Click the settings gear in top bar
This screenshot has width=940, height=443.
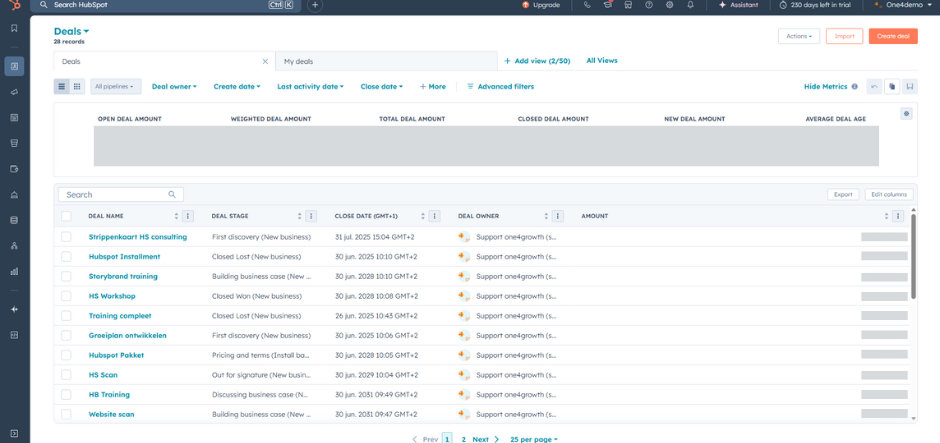(669, 5)
